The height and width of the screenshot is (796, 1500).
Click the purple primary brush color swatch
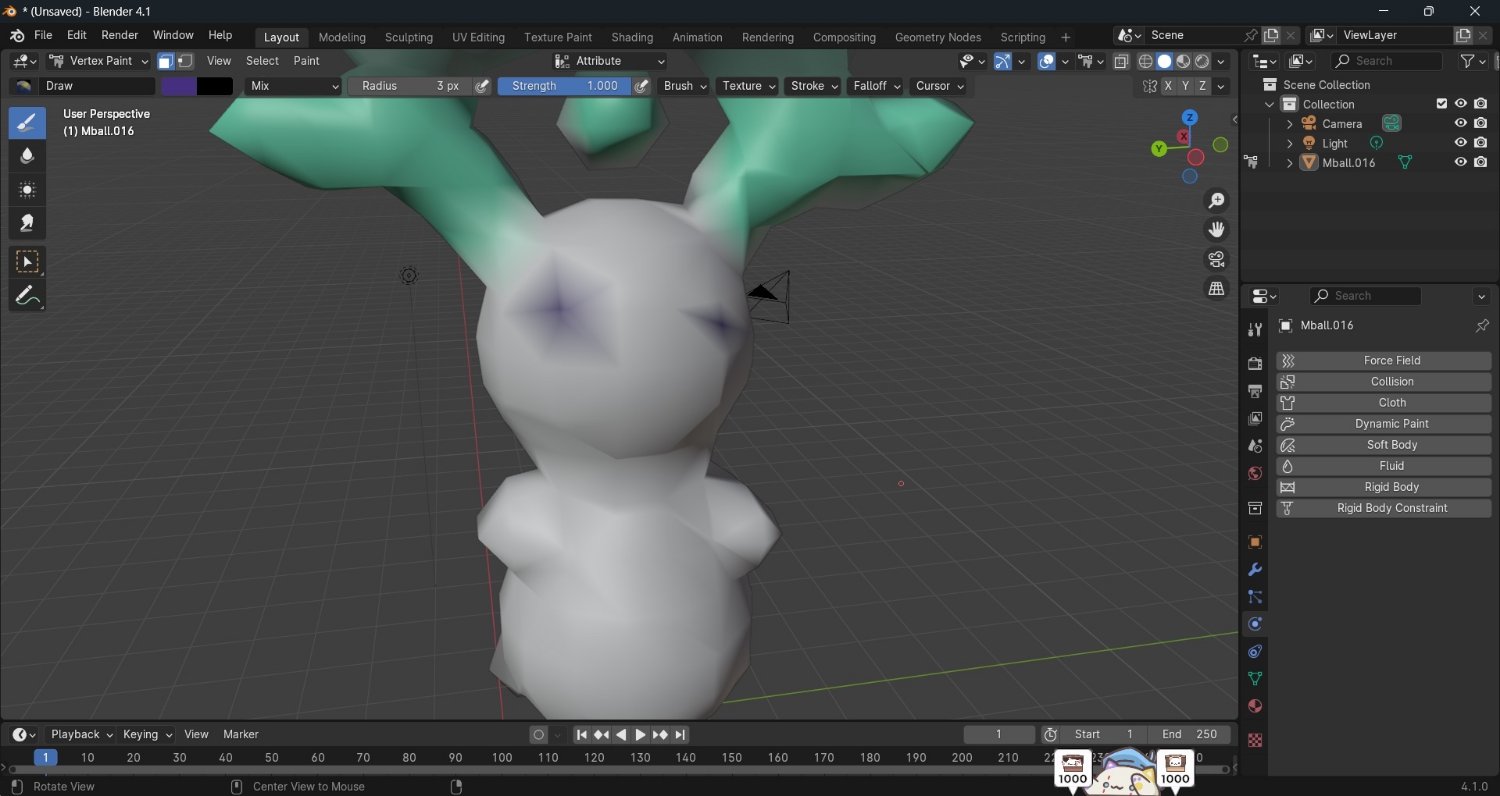pos(179,86)
